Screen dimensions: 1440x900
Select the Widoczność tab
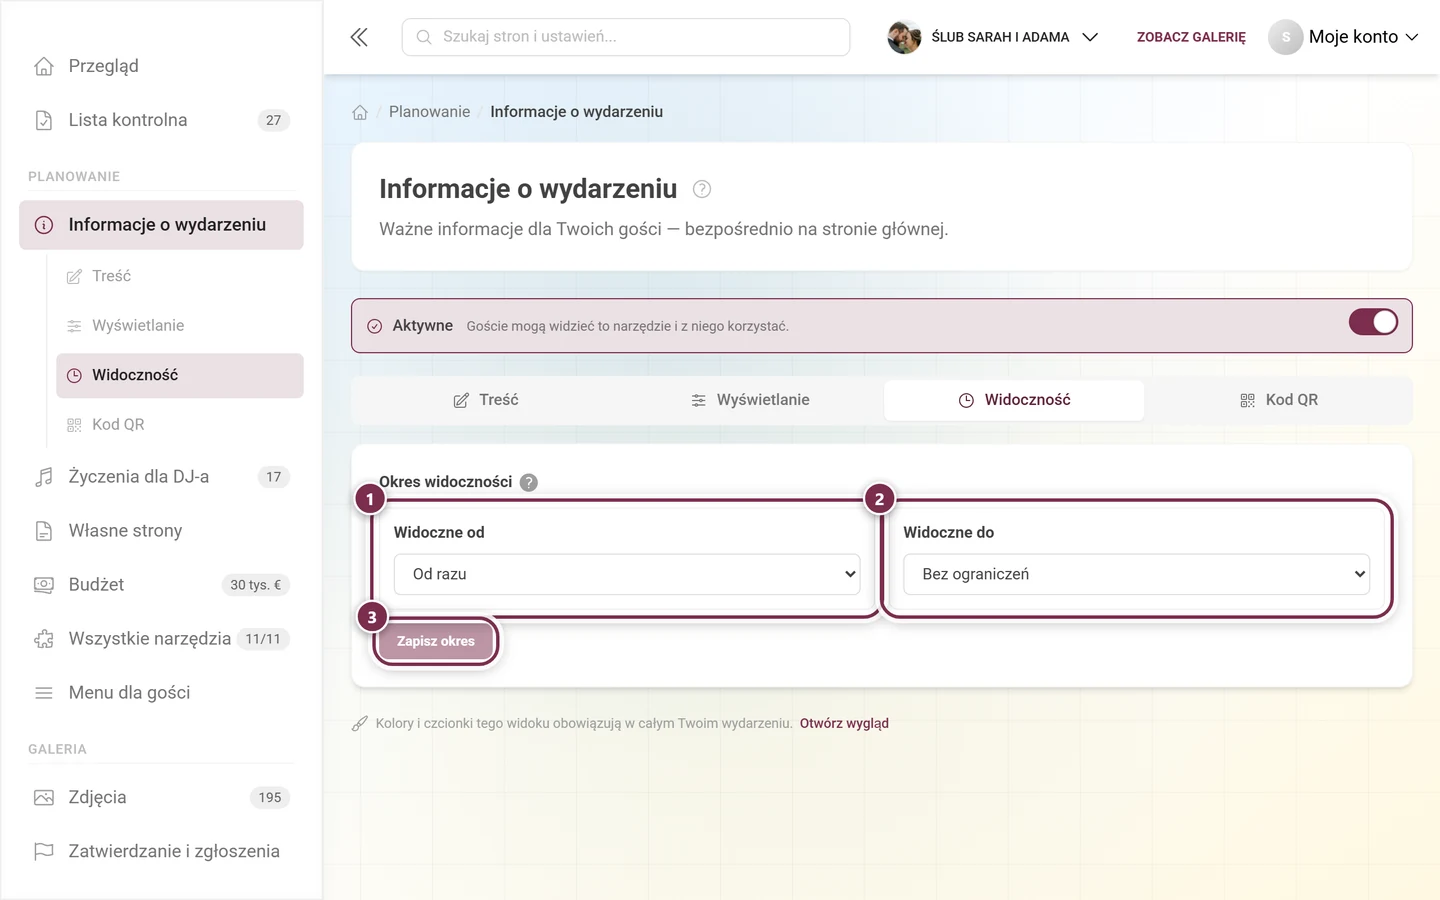[x=1014, y=400]
